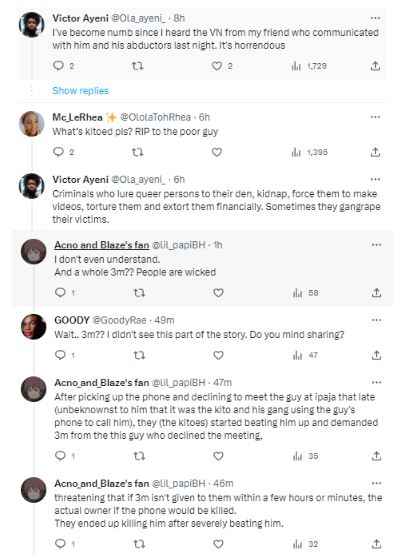Like GOODY's tweet about 3m
Screen dimensions: 405x560
218,355
